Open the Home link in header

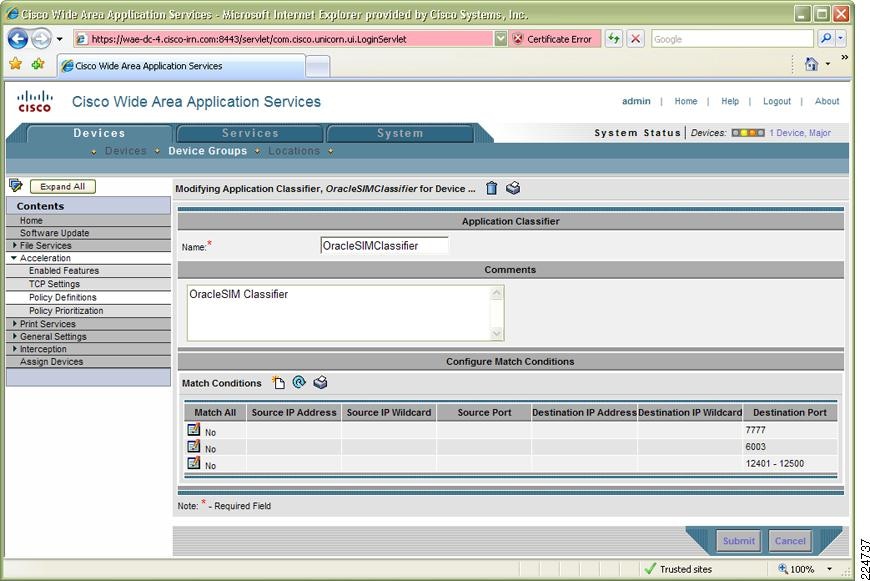point(686,101)
